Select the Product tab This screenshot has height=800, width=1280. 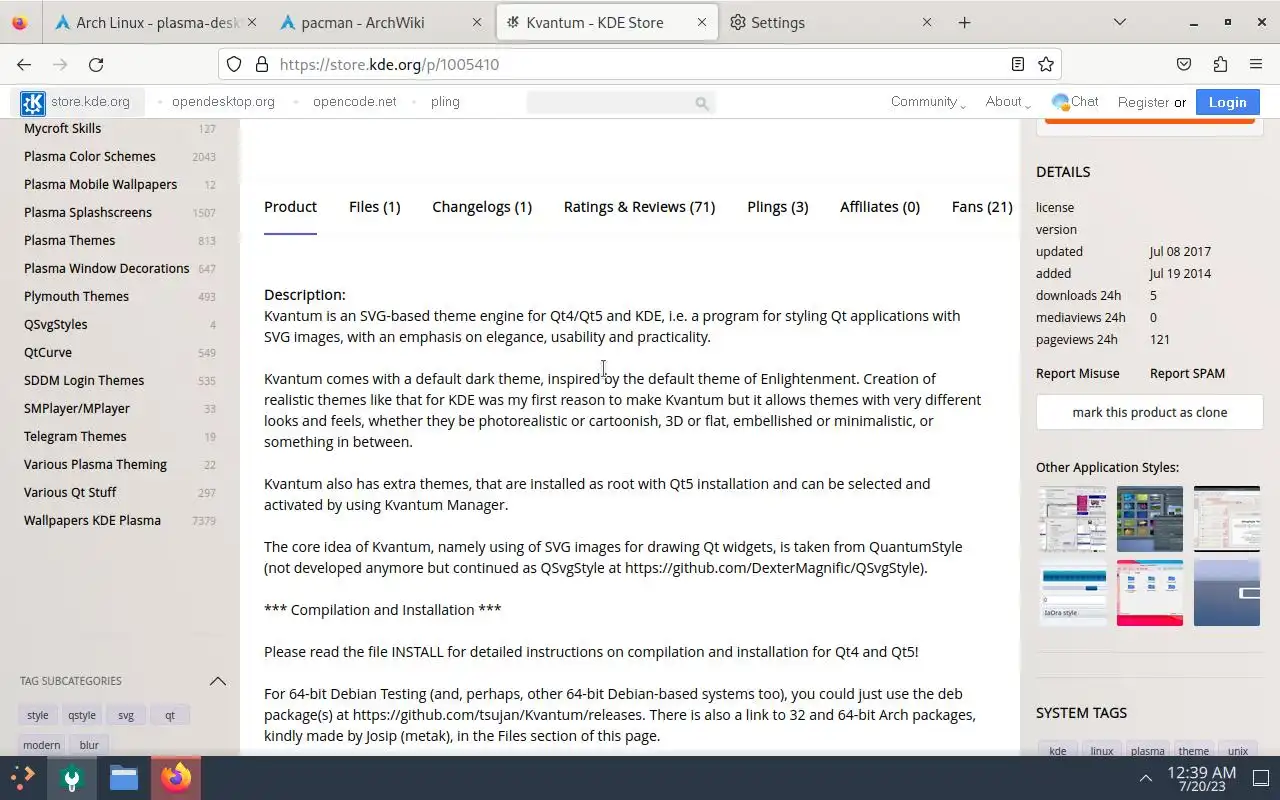(x=290, y=207)
